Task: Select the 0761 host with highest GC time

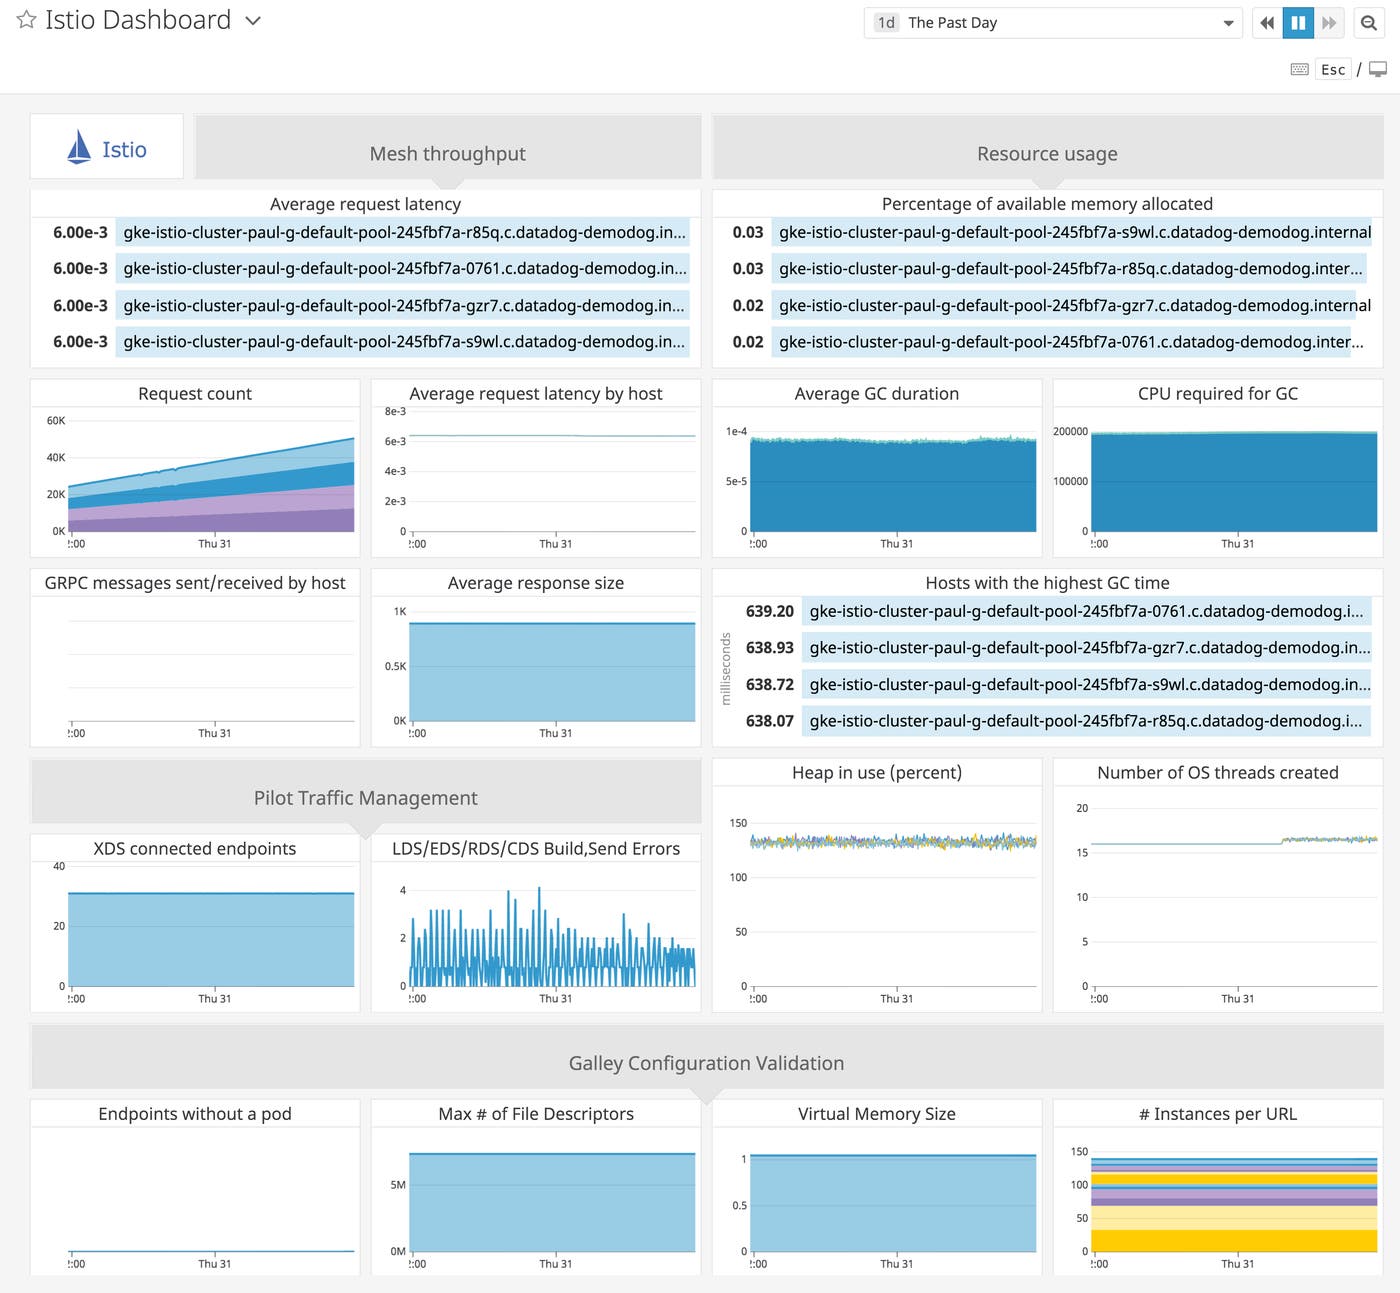Action: (1085, 611)
